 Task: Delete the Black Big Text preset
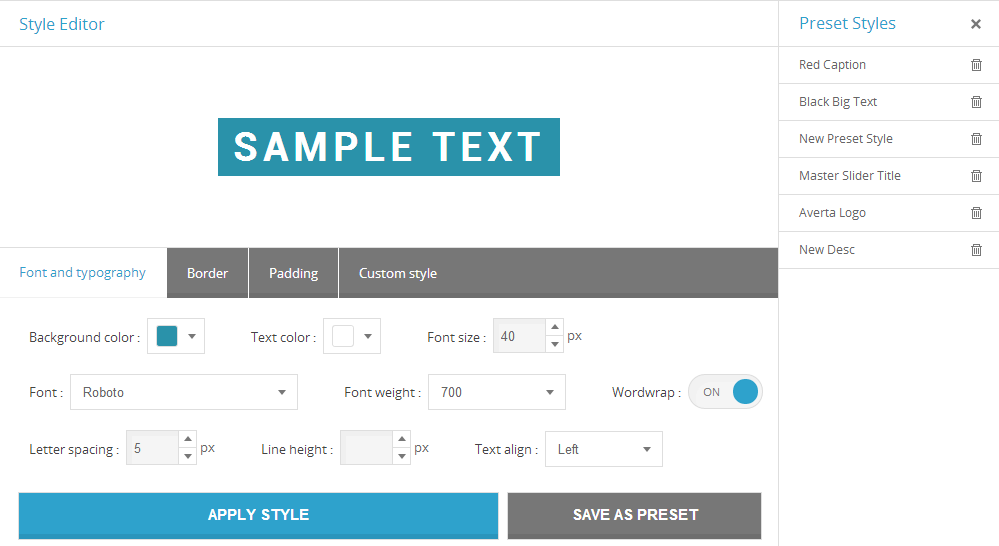976,102
